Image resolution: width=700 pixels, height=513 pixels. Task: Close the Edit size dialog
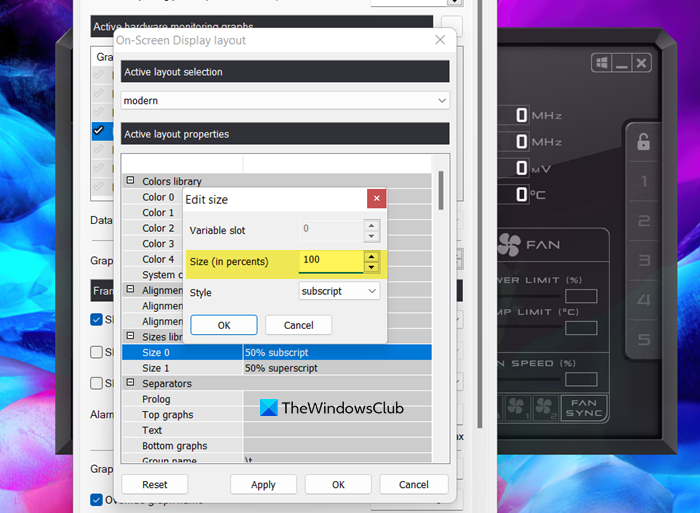[x=376, y=198]
